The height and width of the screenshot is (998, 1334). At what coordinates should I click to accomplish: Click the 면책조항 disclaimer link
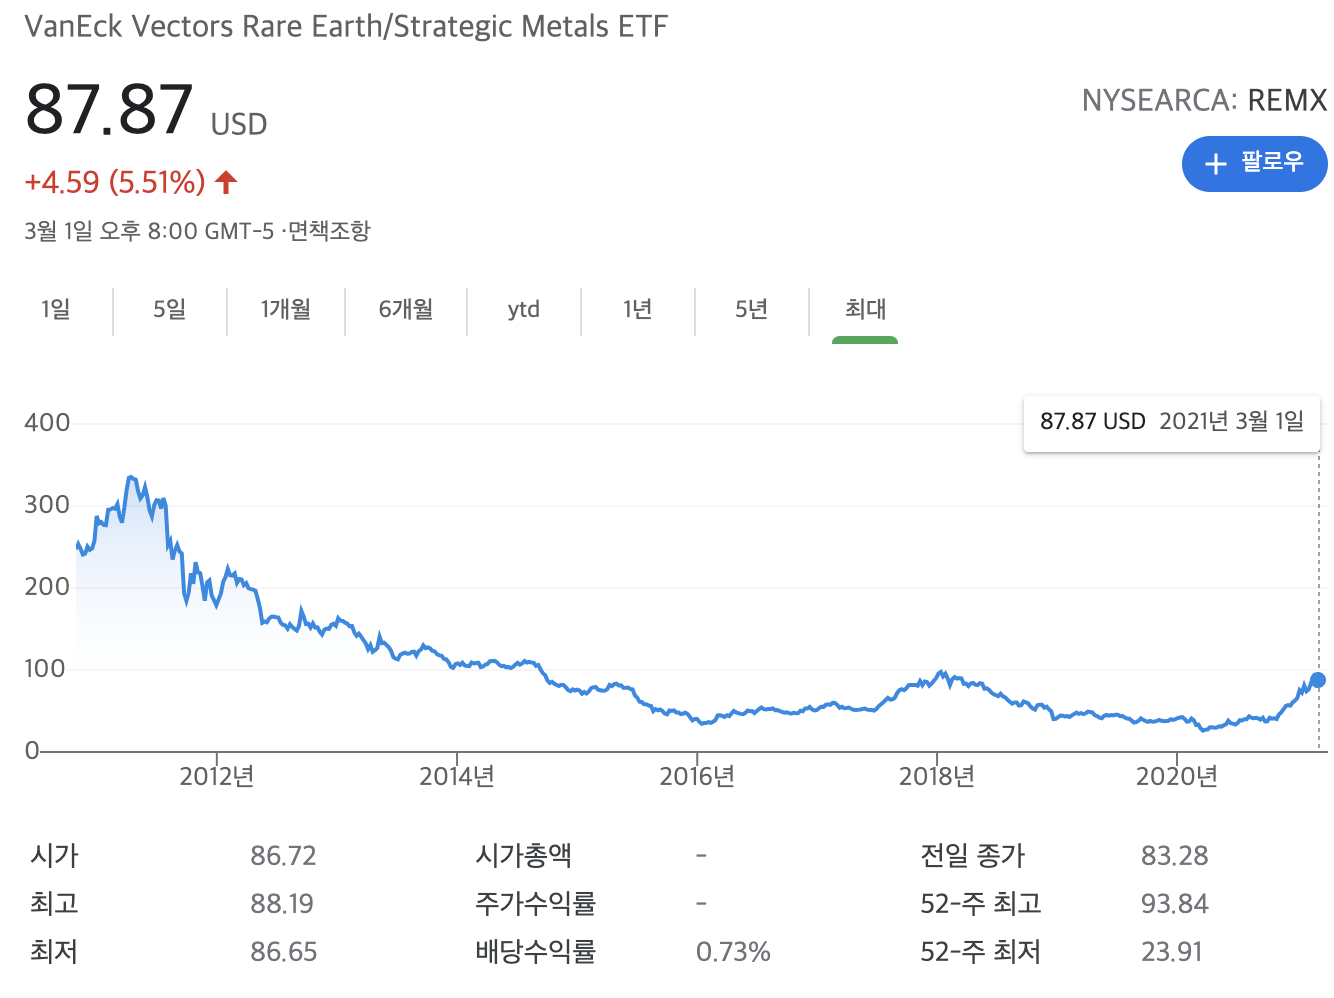coord(329,231)
